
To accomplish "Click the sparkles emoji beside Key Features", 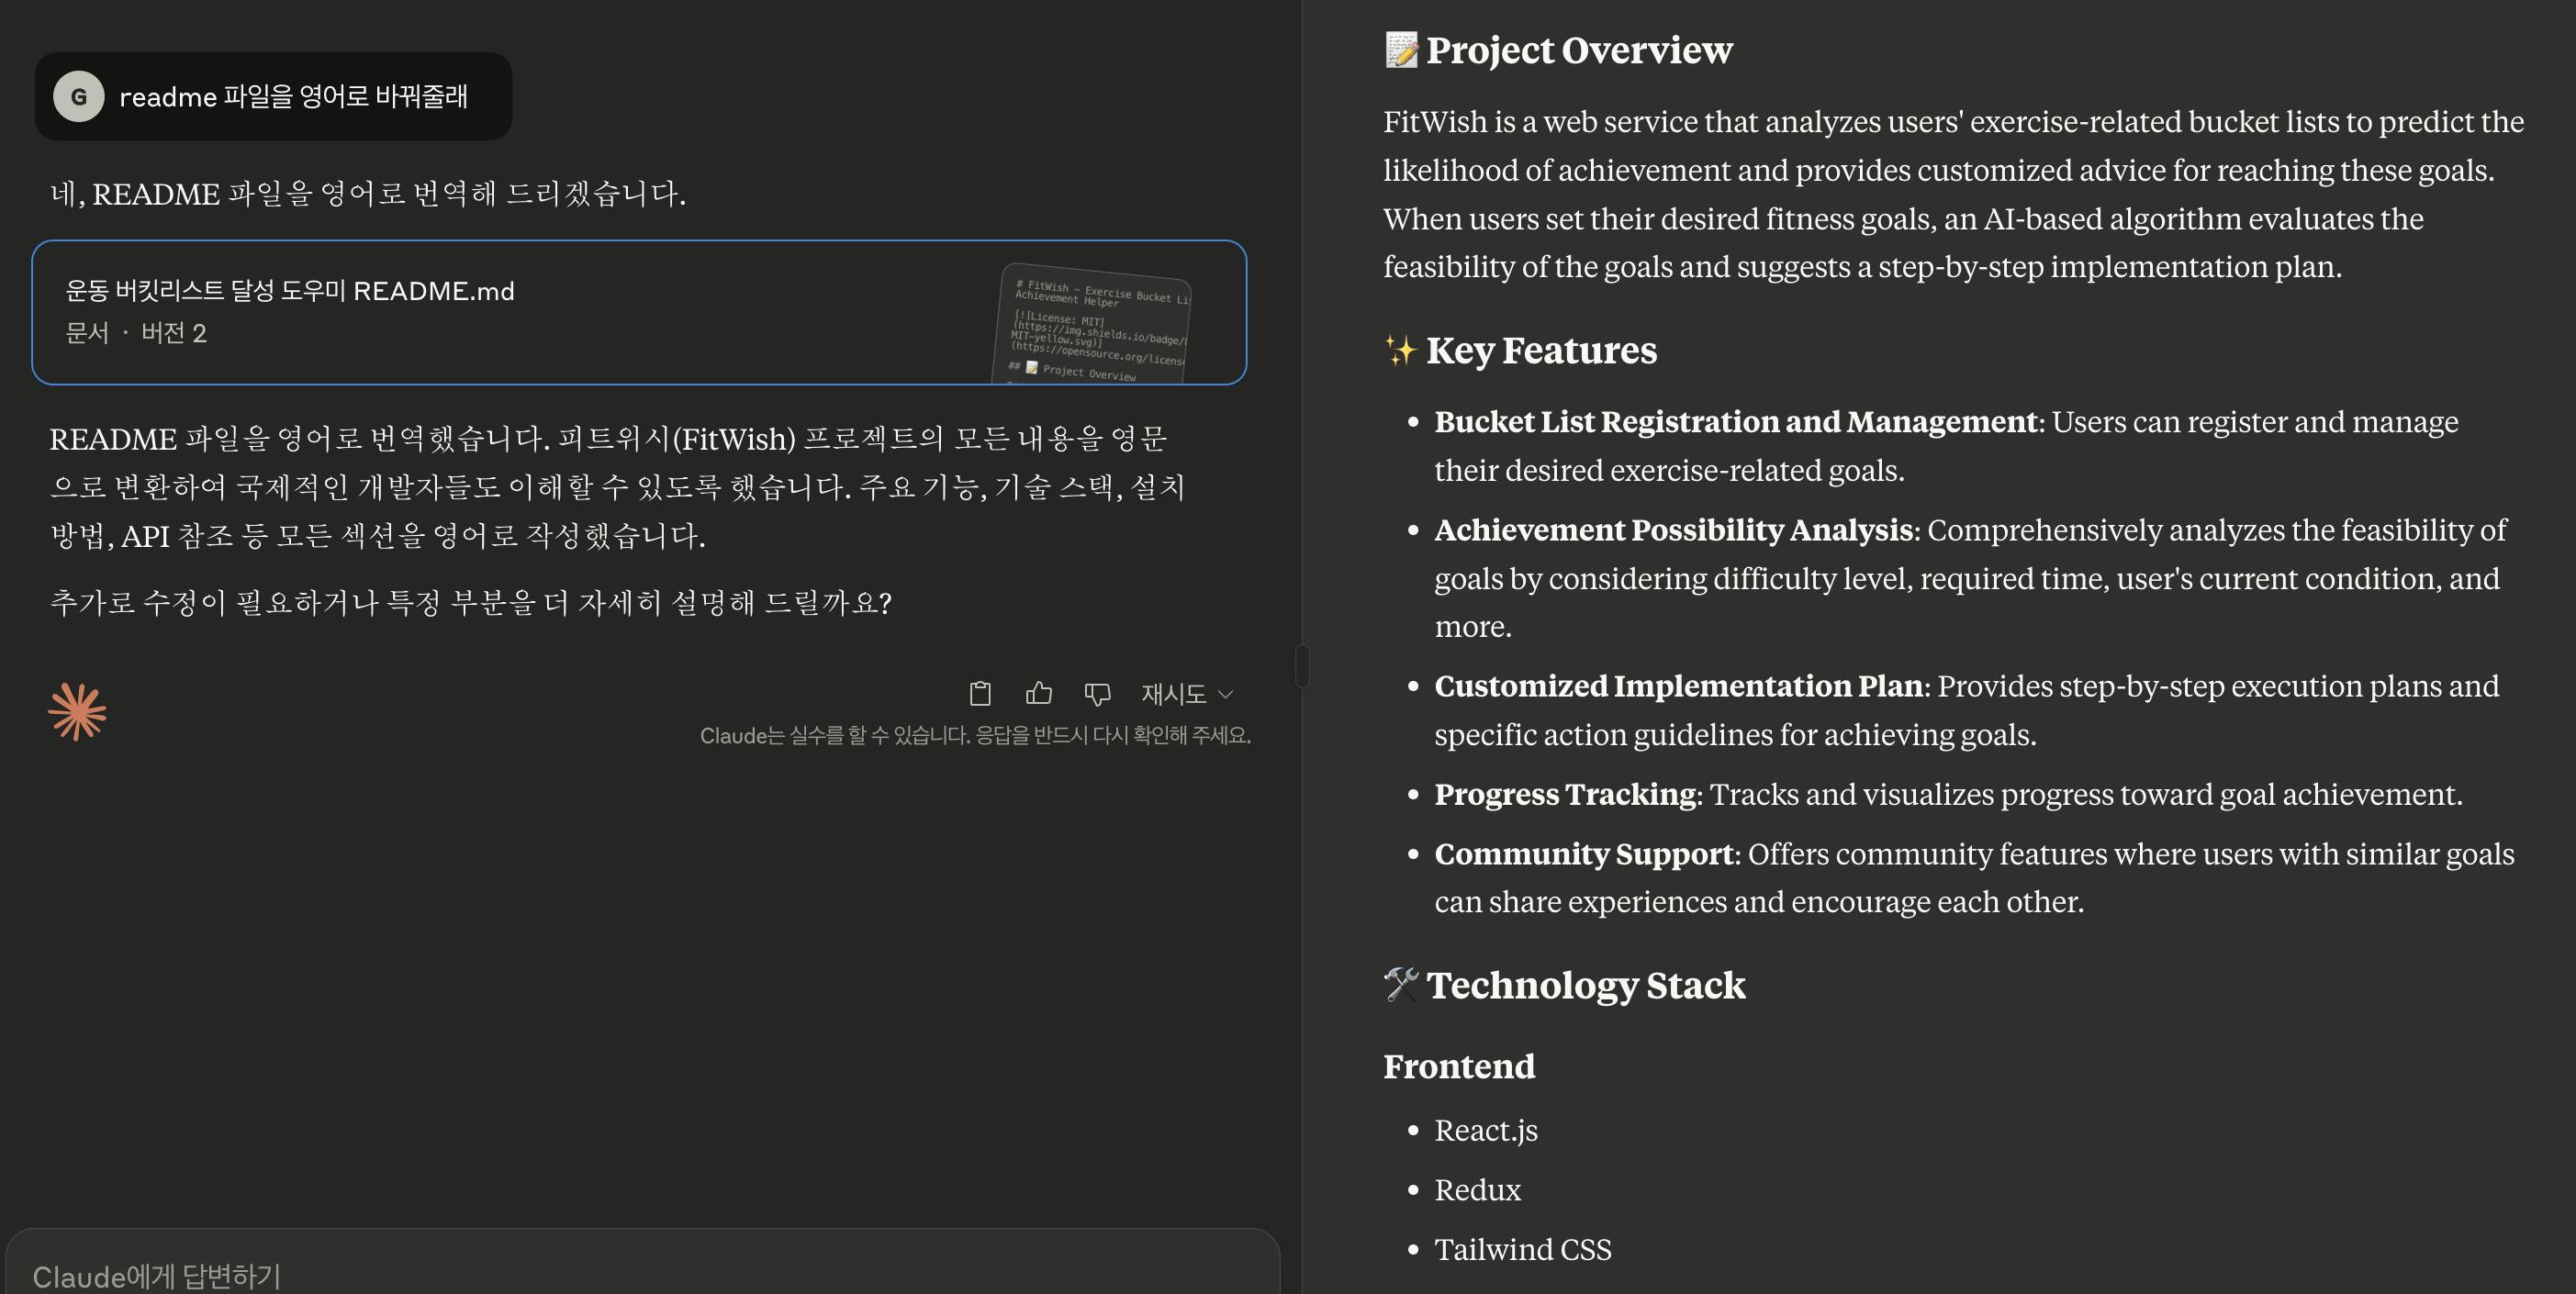I will (x=1400, y=350).
